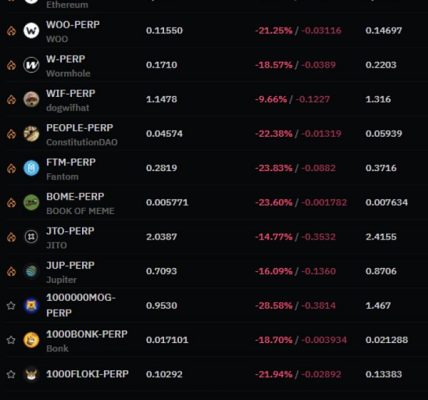Toggle the flame marker beside JTO-PERP

pos(11,237)
